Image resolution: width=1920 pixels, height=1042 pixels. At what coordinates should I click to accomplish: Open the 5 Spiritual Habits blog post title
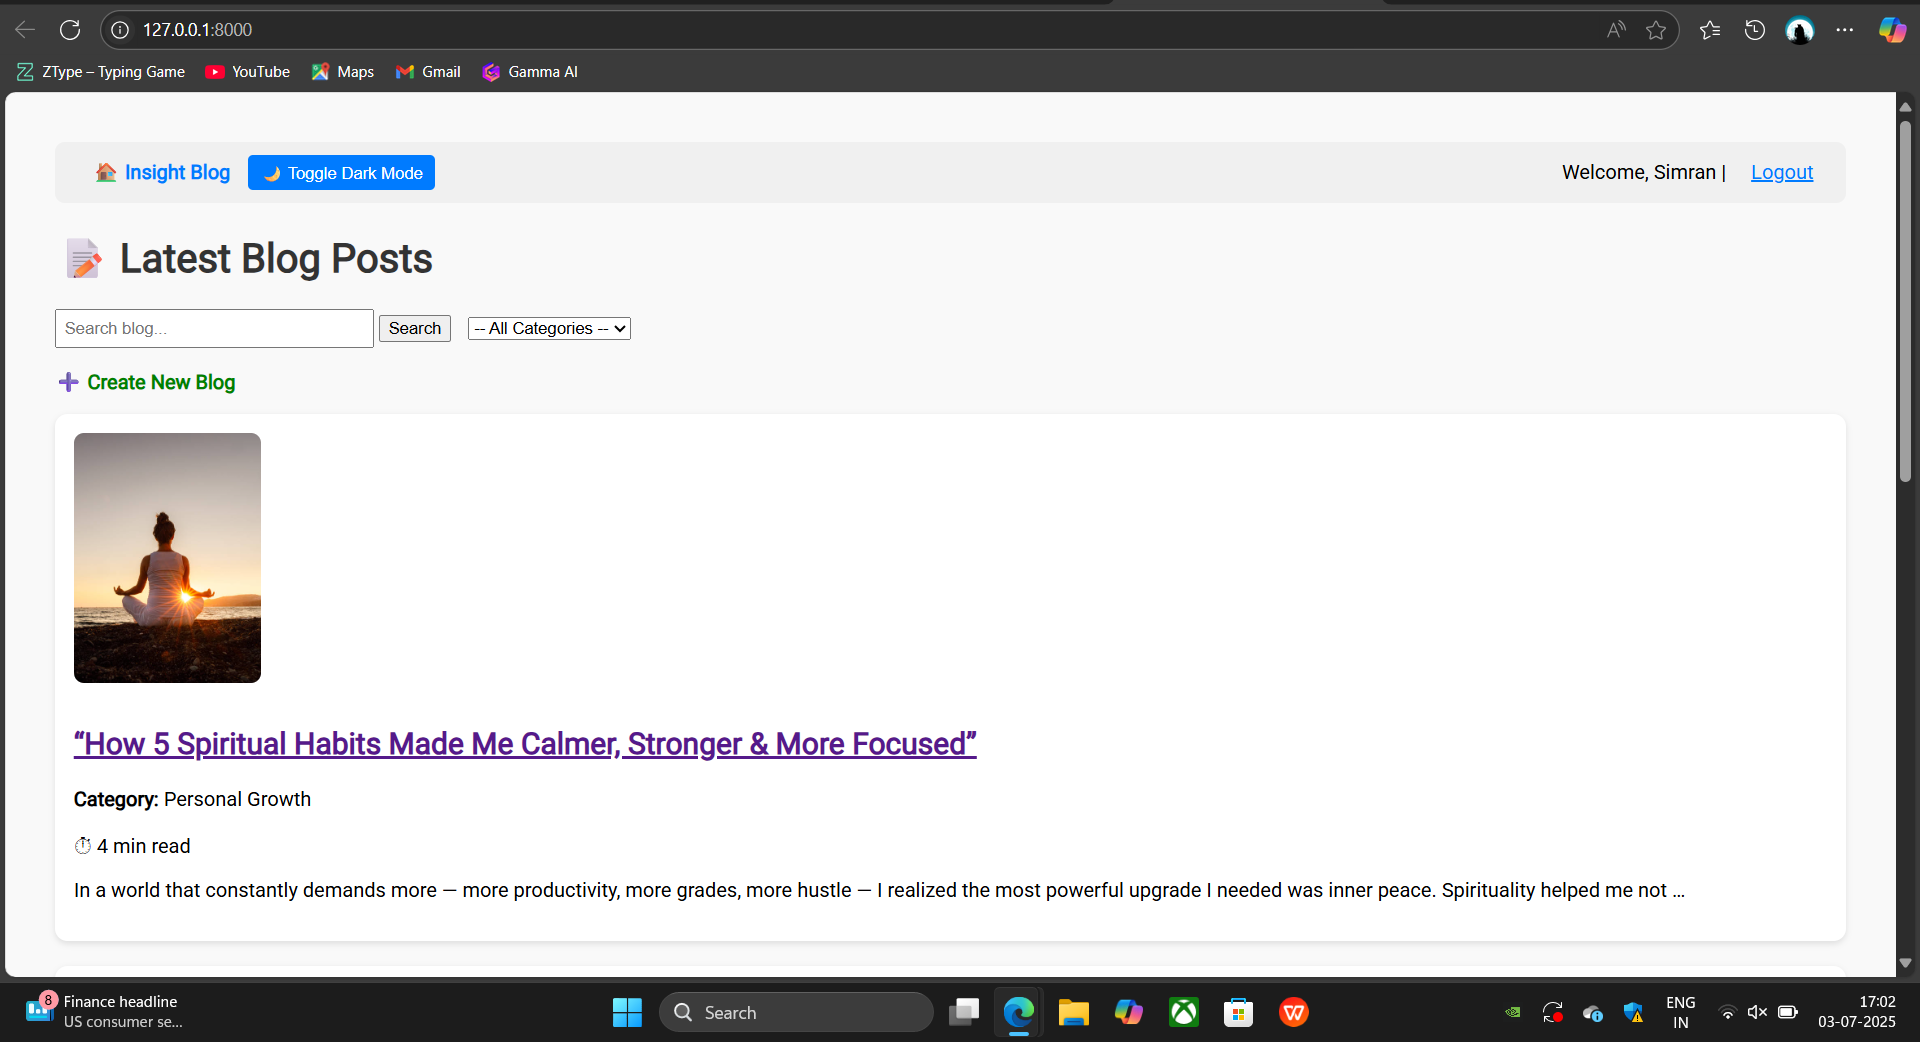click(x=525, y=744)
